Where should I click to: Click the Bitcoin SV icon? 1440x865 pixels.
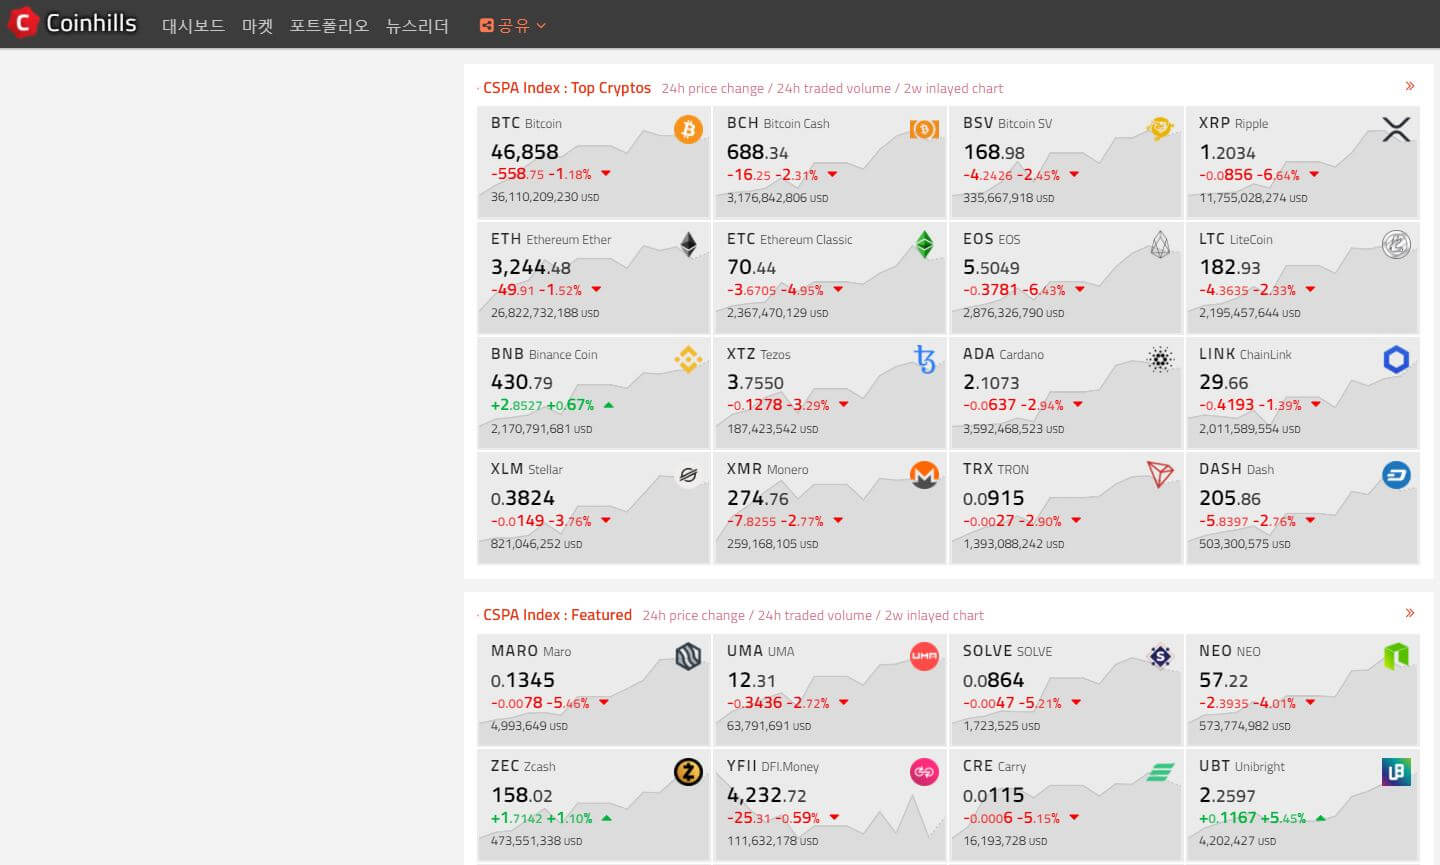(x=1160, y=128)
